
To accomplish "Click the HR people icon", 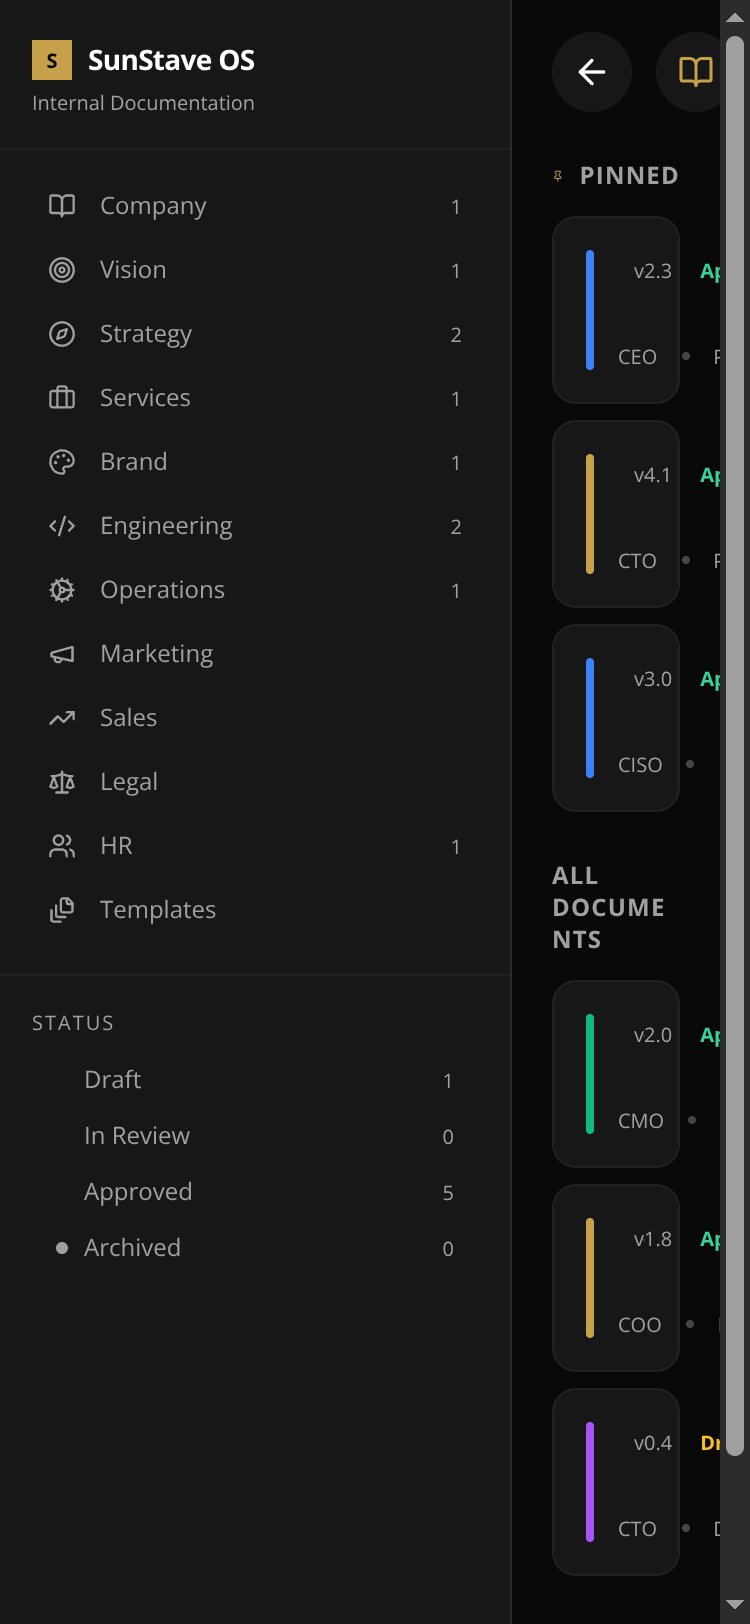I will (x=62, y=846).
